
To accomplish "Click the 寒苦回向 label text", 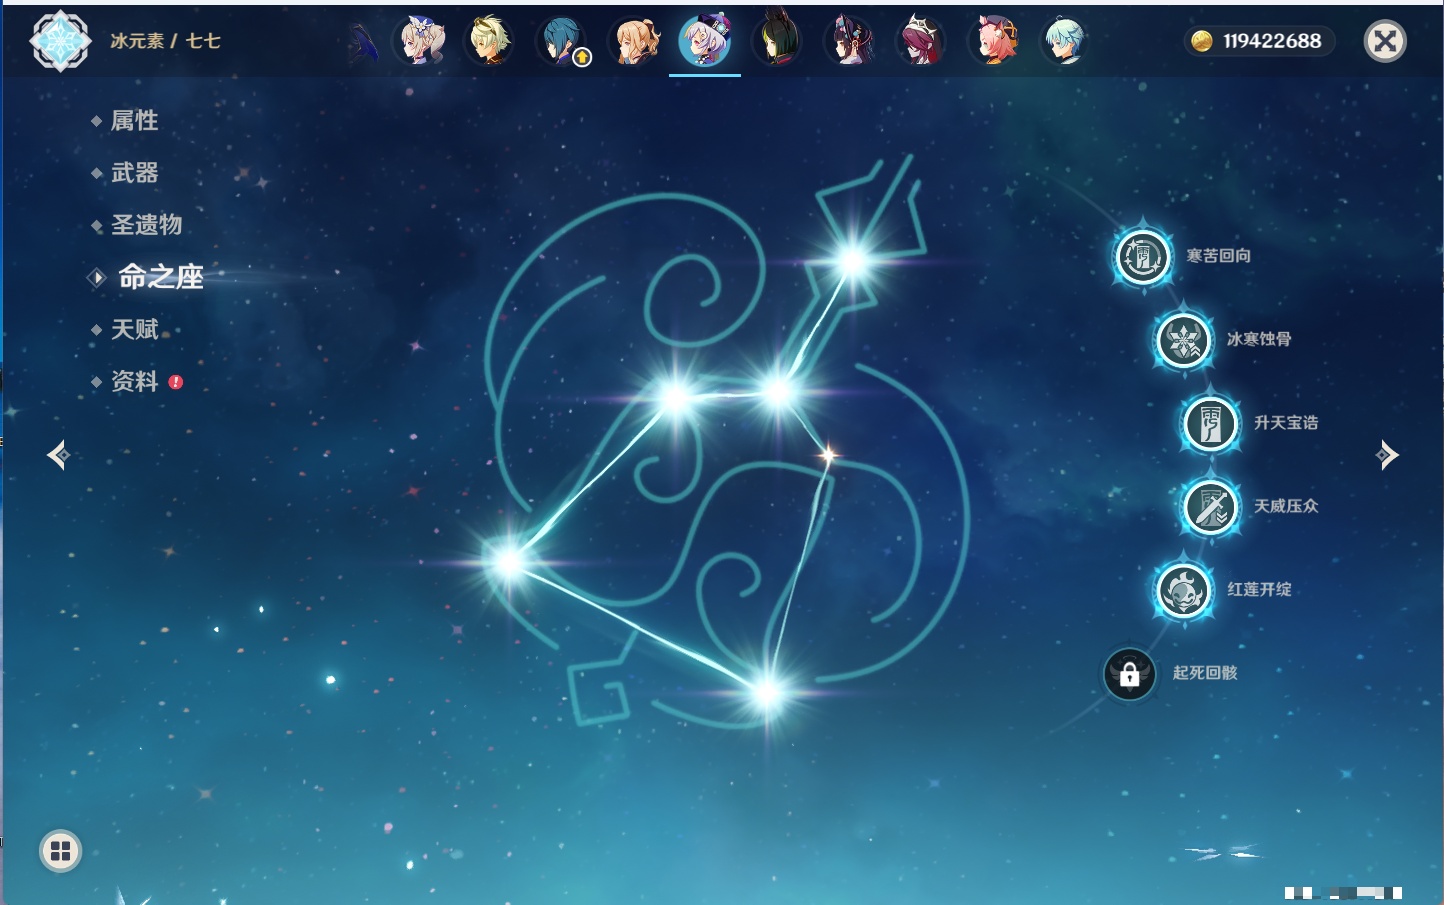I will click(1218, 256).
